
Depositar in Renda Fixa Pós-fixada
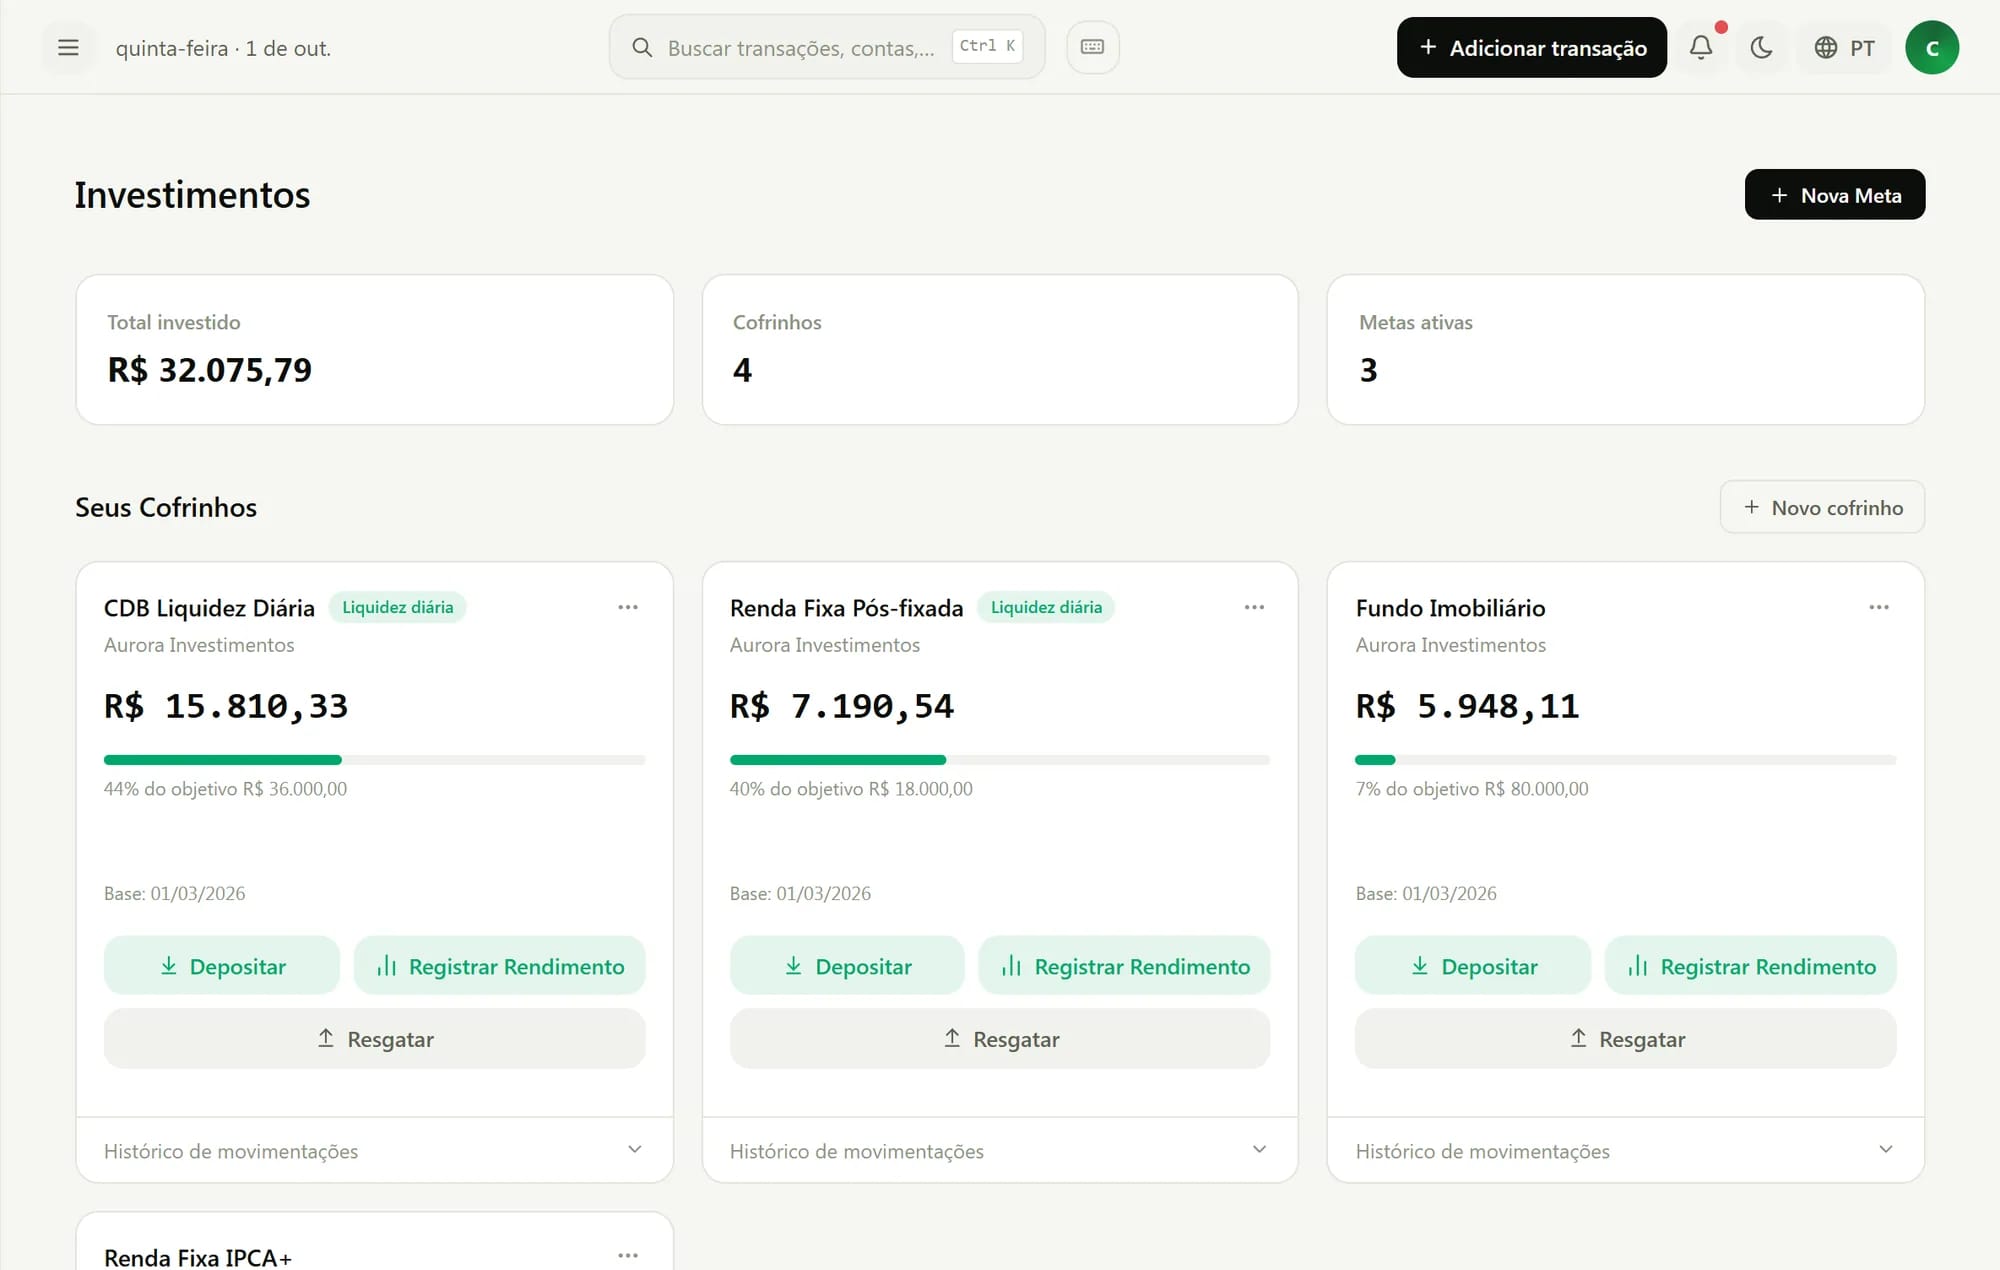click(847, 966)
